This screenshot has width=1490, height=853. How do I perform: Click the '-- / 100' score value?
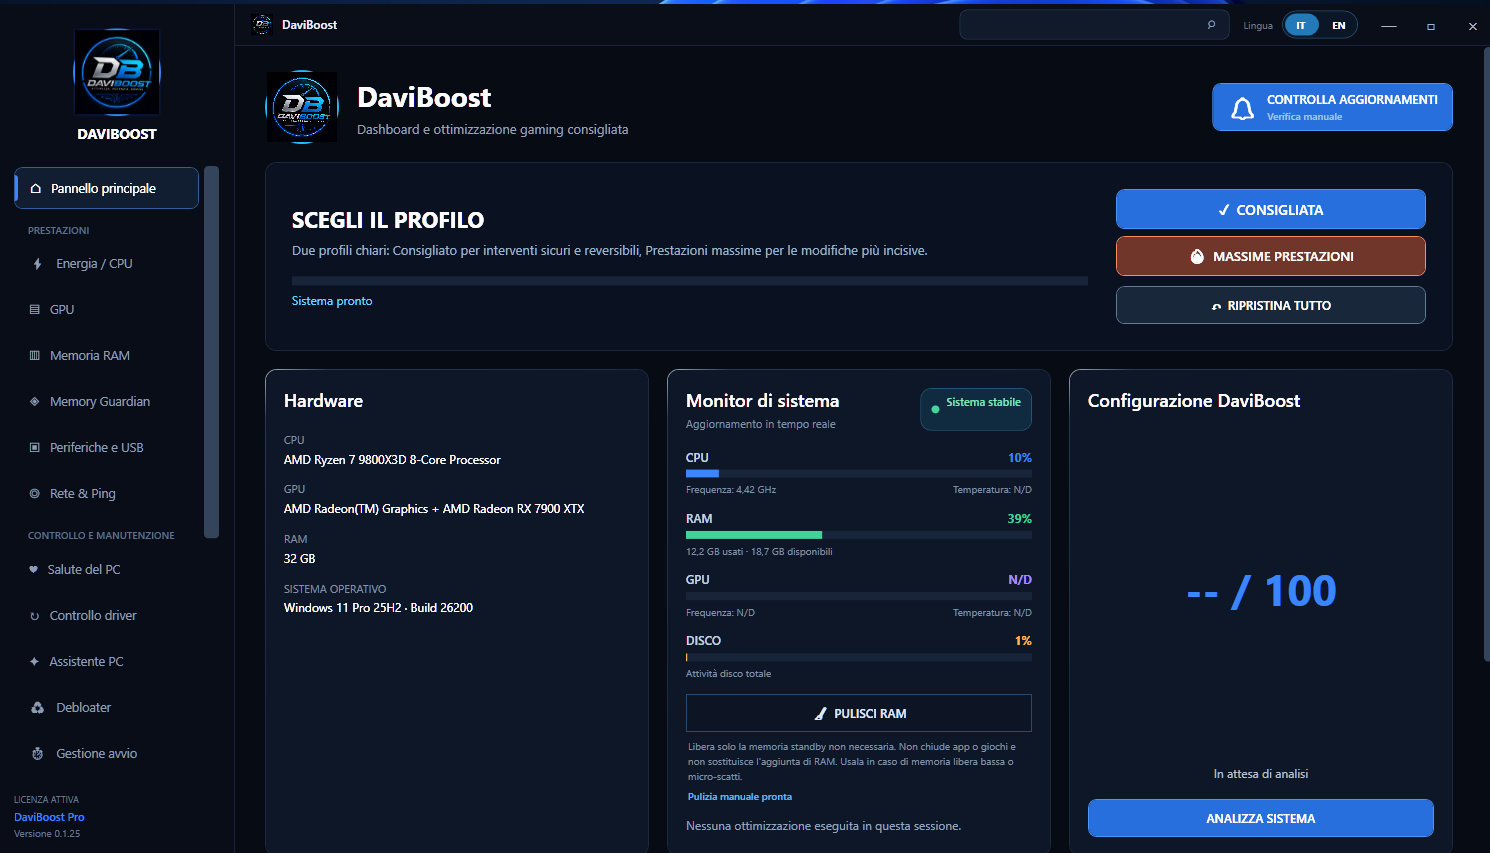pos(1261,591)
